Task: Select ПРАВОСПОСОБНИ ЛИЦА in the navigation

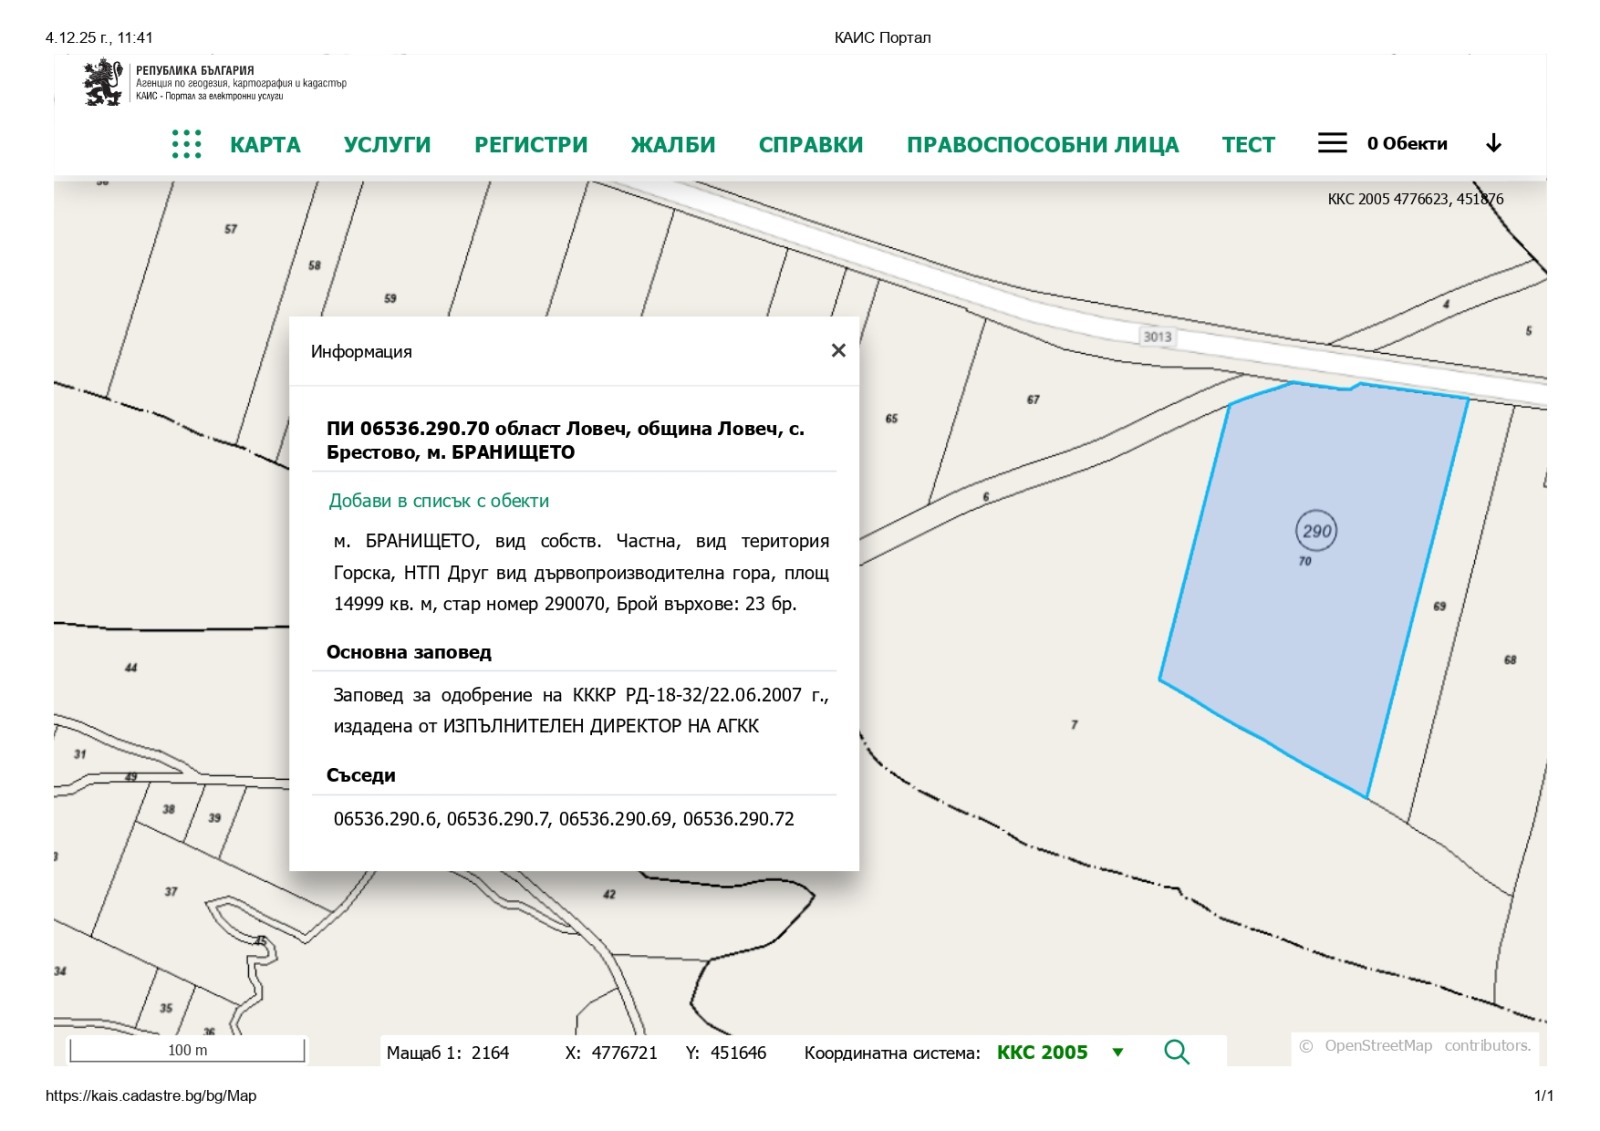Action: click(1042, 144)
